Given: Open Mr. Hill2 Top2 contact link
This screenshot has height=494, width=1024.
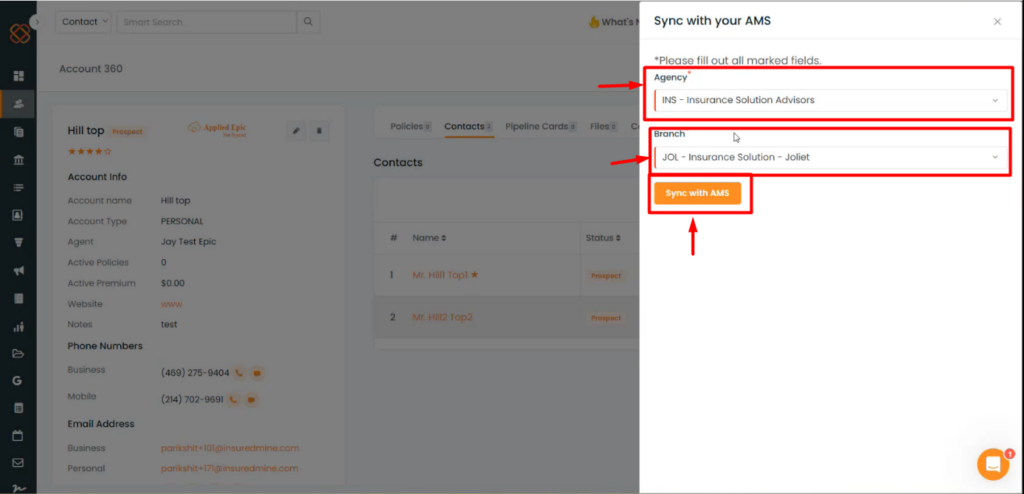Looking at the screenshot, I should pyautogui.click(x=442, y=318).
